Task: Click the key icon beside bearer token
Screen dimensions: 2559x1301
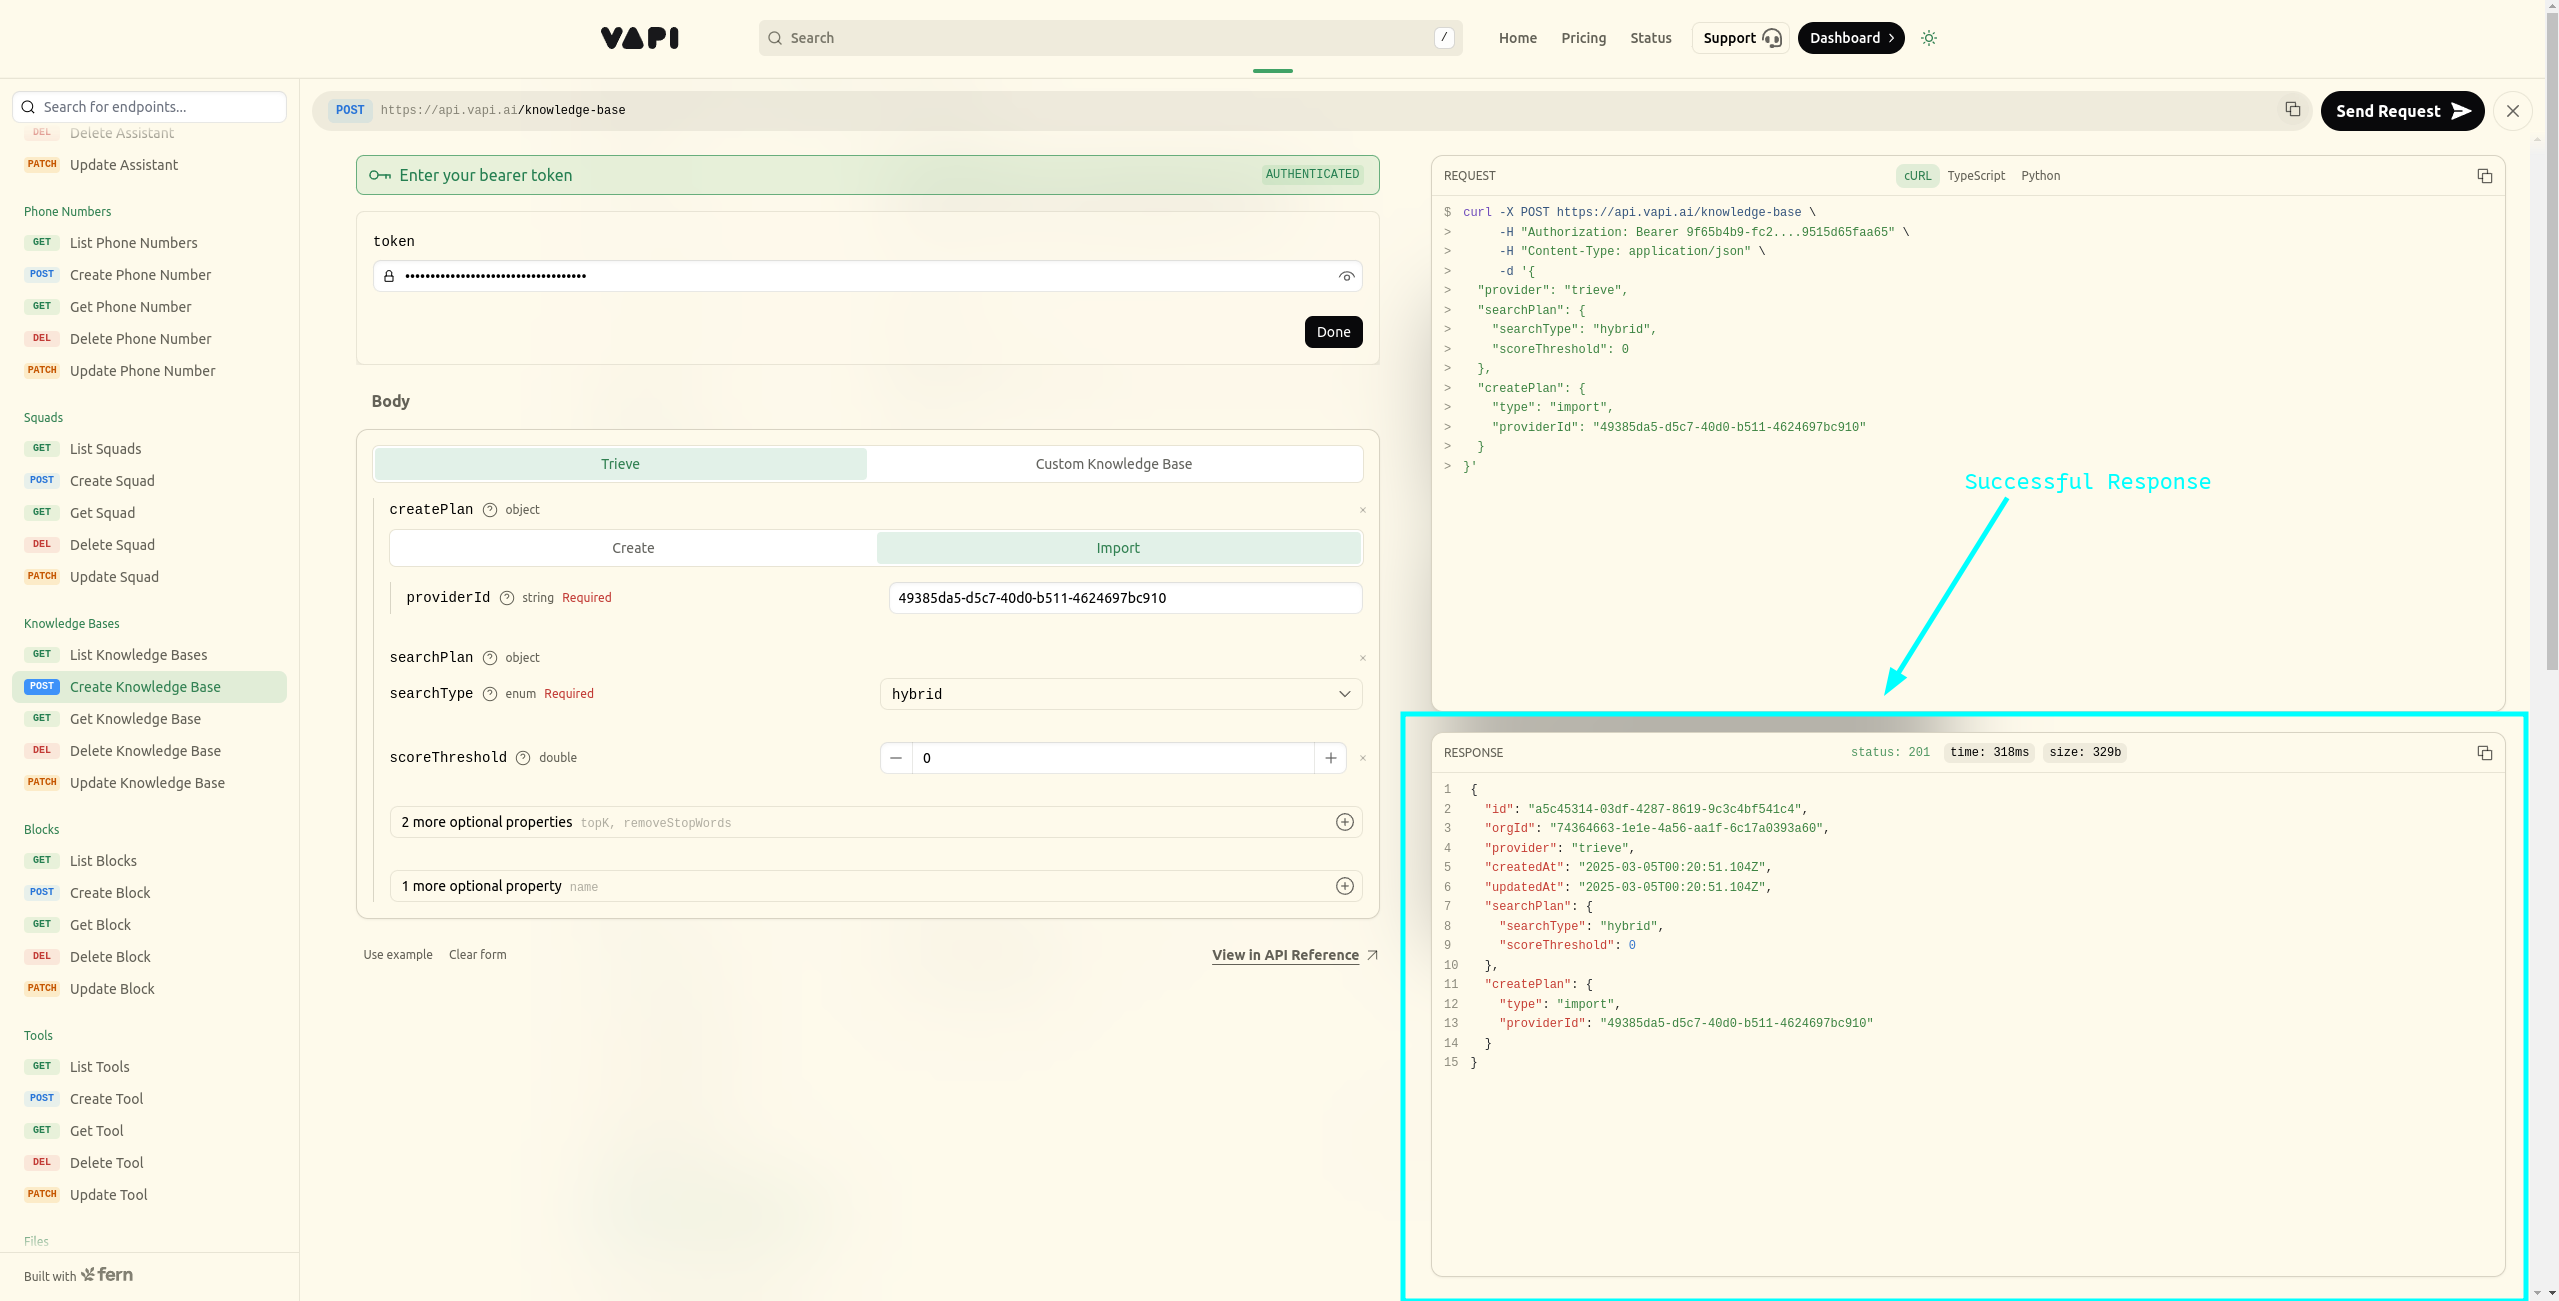Action: [380, 175]
